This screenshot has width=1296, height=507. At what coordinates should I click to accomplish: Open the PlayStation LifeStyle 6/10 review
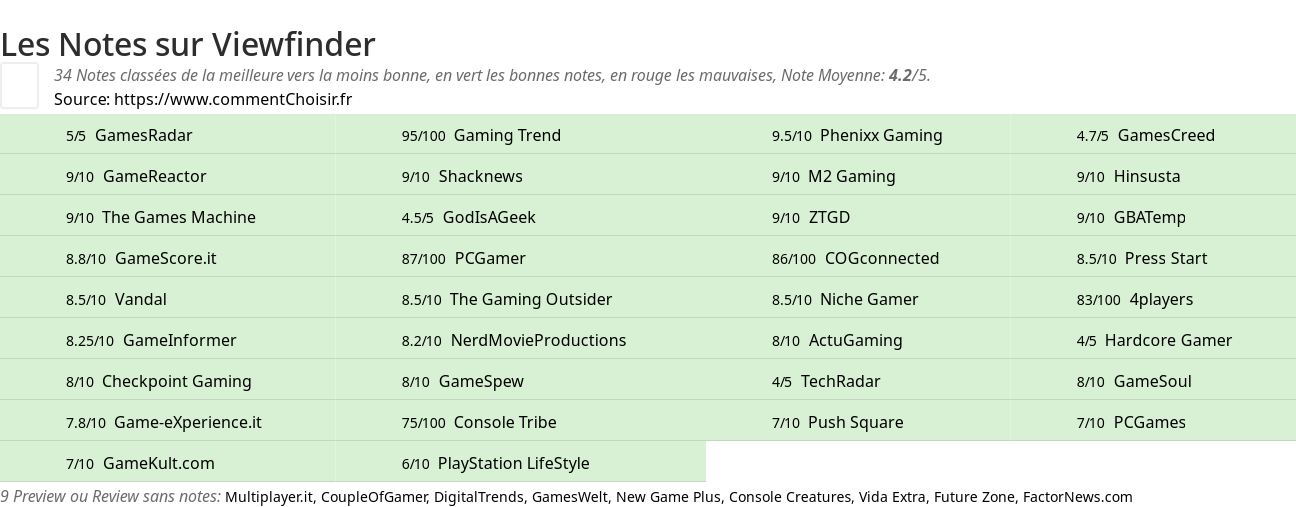click(520, 463)
